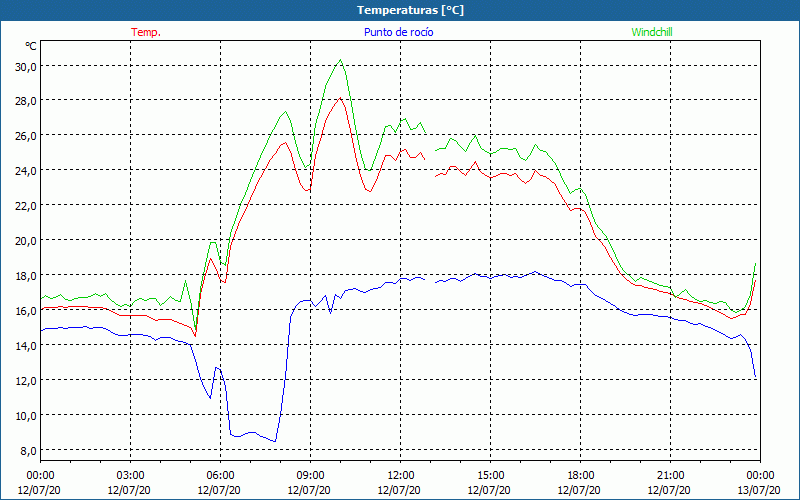Click the 14,0 y-axis value

[x=26, y=345]
